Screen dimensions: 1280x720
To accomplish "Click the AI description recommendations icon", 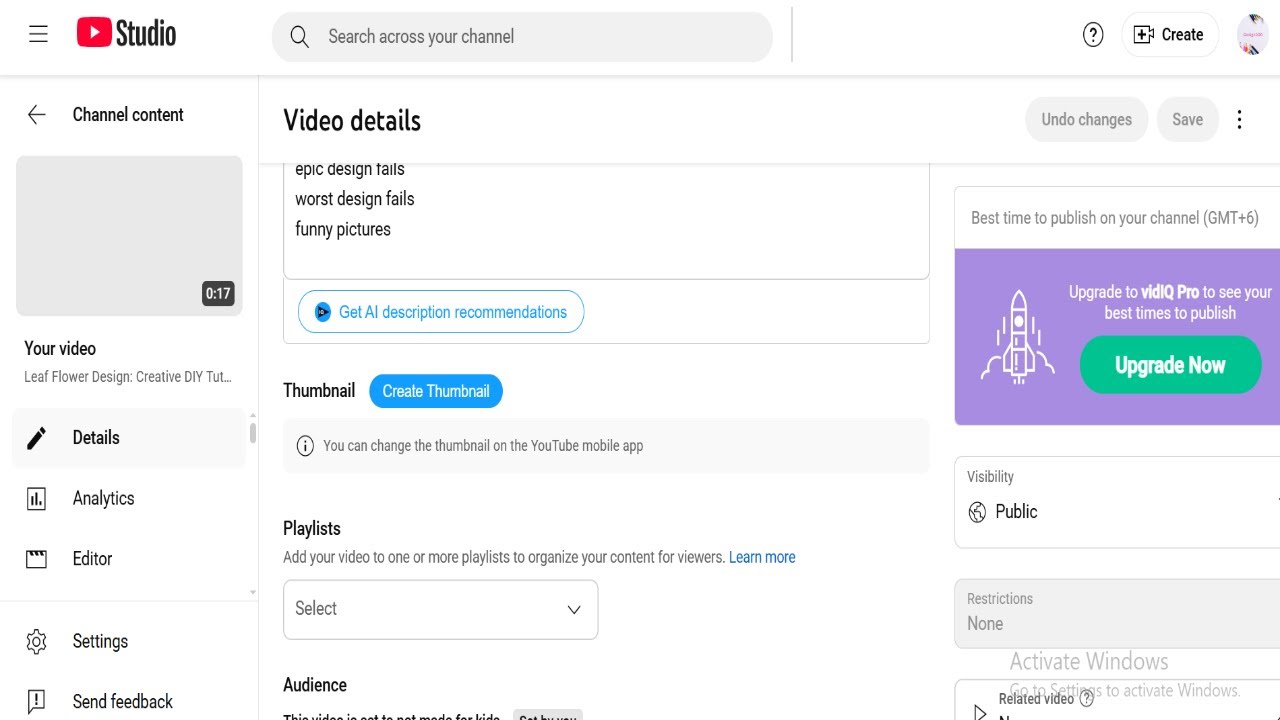I will [322, 312].
